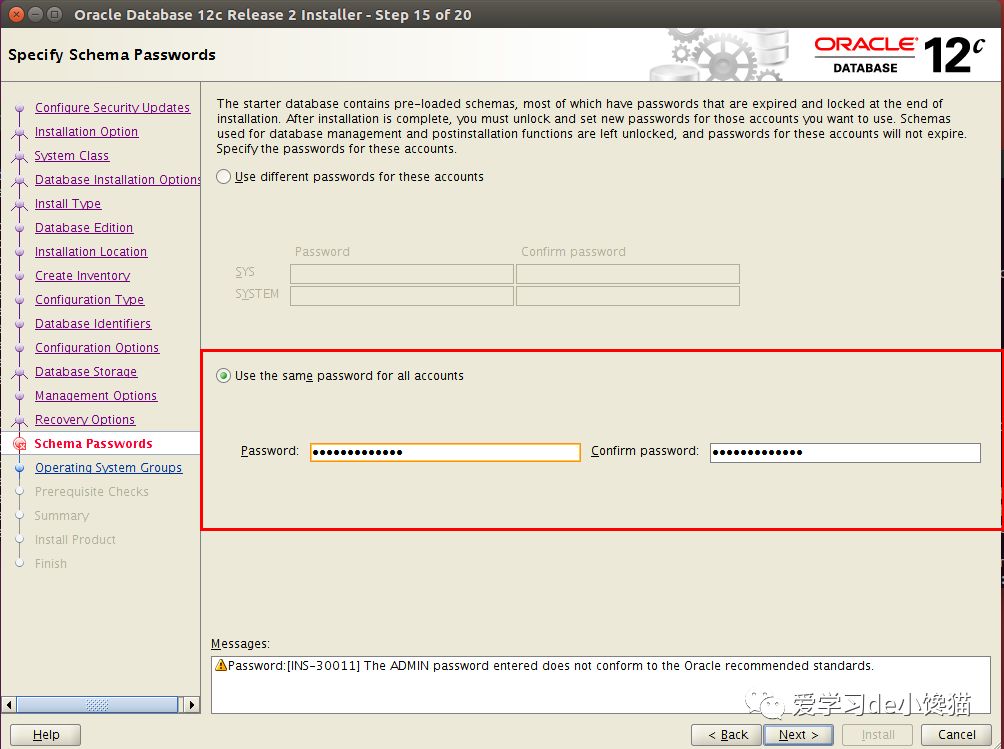This screenshot has width=1004, height=749.
Task: Go to Installation Location step
Action: [x=91, y=252]
